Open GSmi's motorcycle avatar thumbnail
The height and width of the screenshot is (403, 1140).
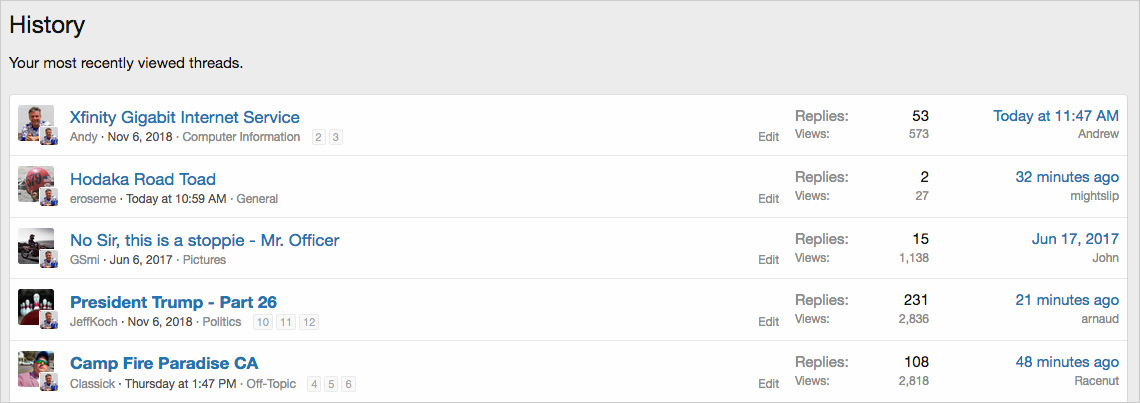click(36, 246)
